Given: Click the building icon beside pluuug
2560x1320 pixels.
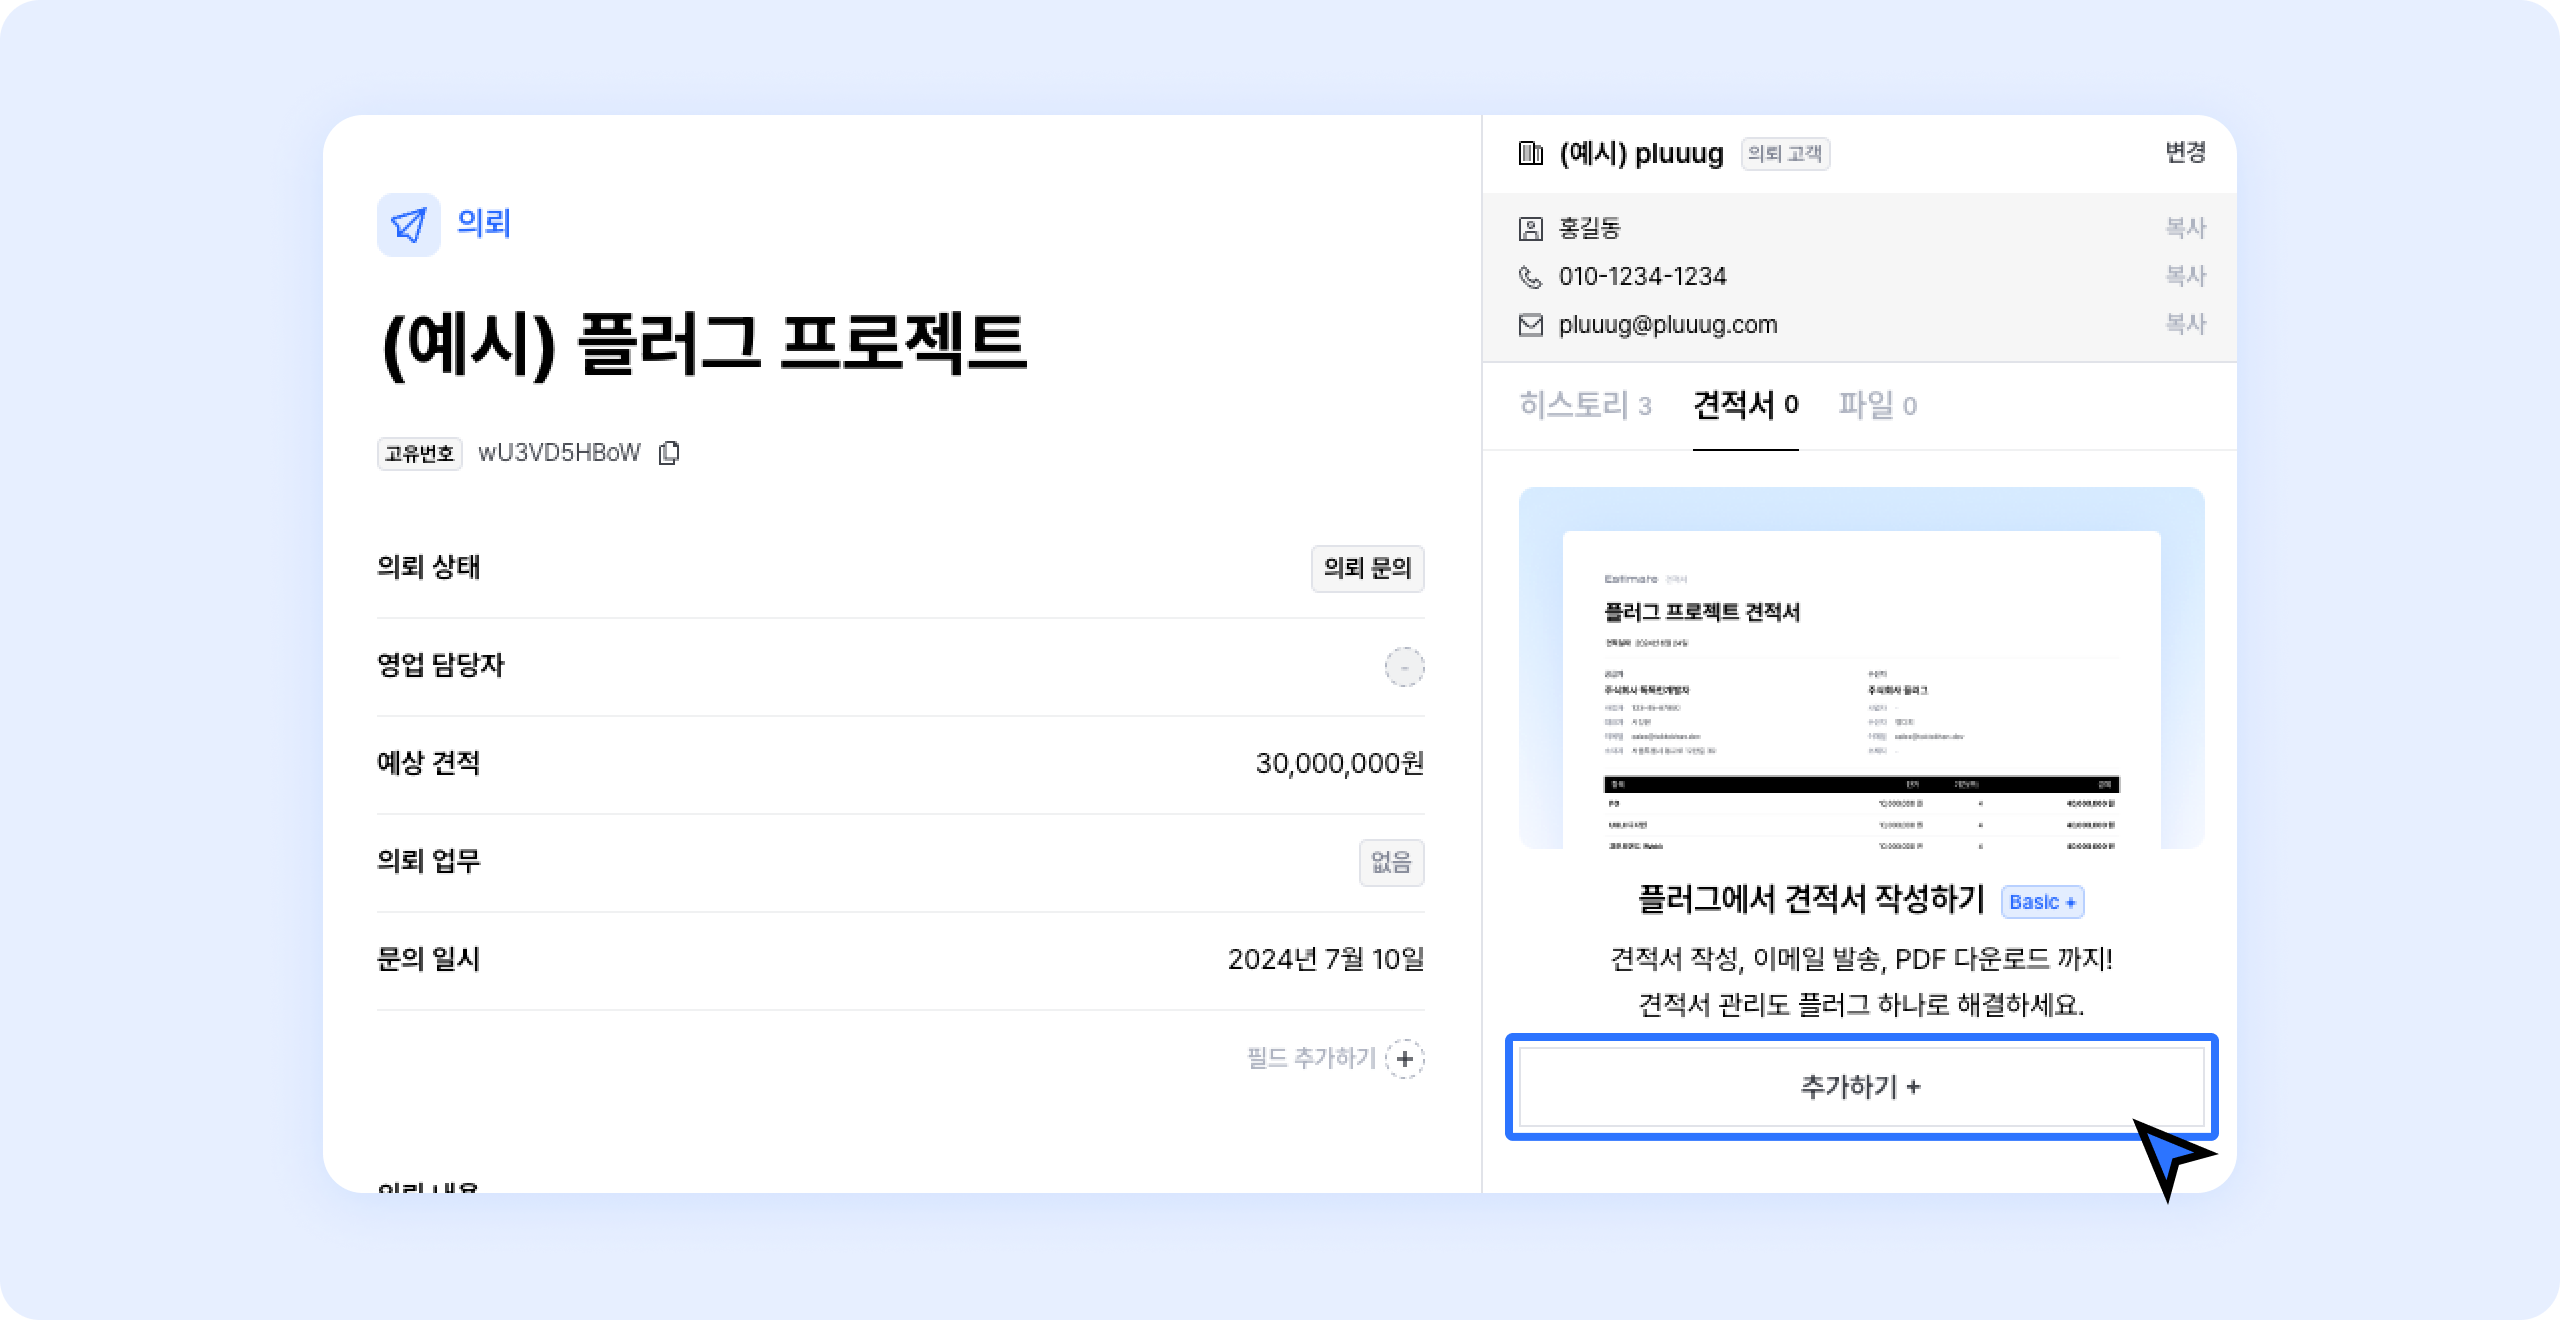Looking at the screenshot, I should (1530, 153).
